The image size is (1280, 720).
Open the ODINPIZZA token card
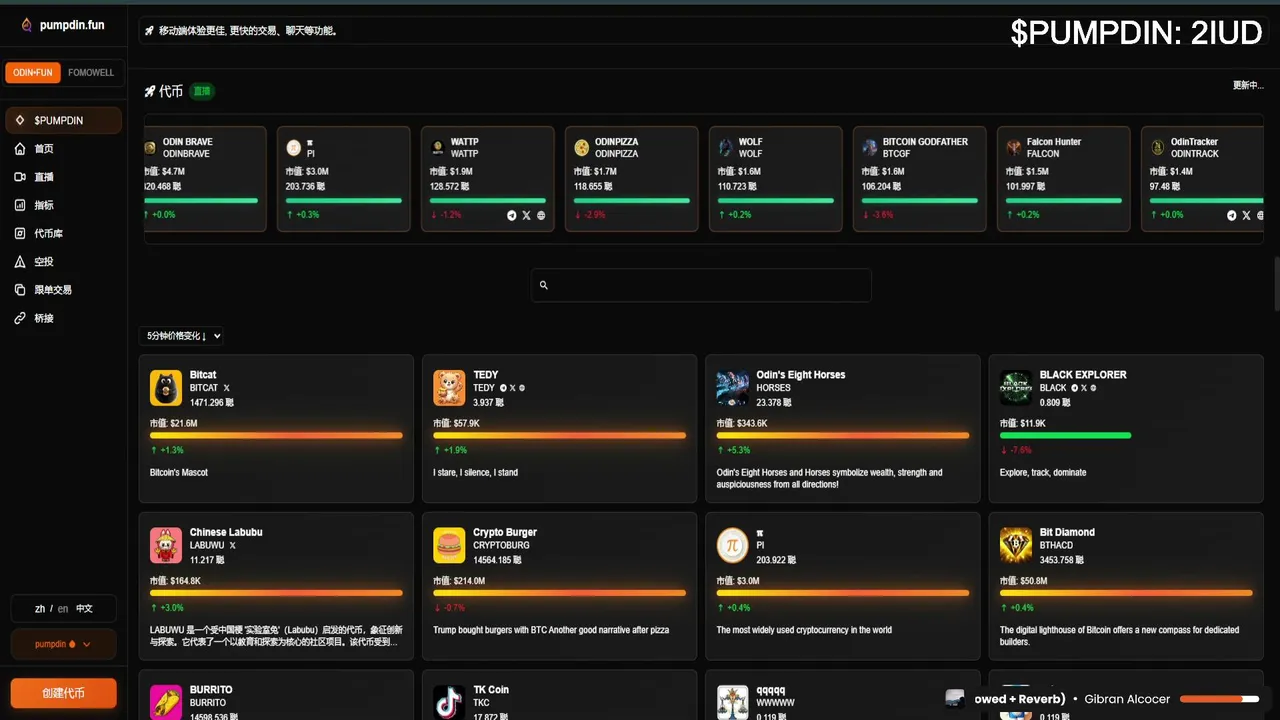(x=631, y=179)
